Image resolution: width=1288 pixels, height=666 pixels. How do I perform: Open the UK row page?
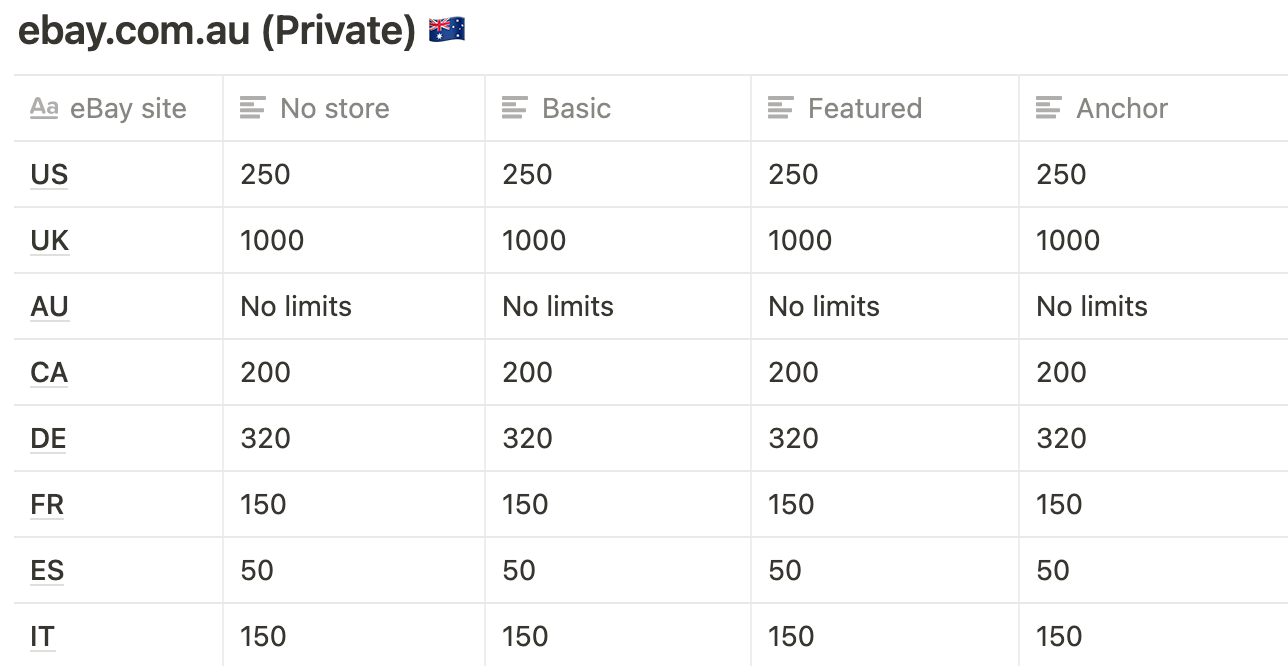pos(50,240)
